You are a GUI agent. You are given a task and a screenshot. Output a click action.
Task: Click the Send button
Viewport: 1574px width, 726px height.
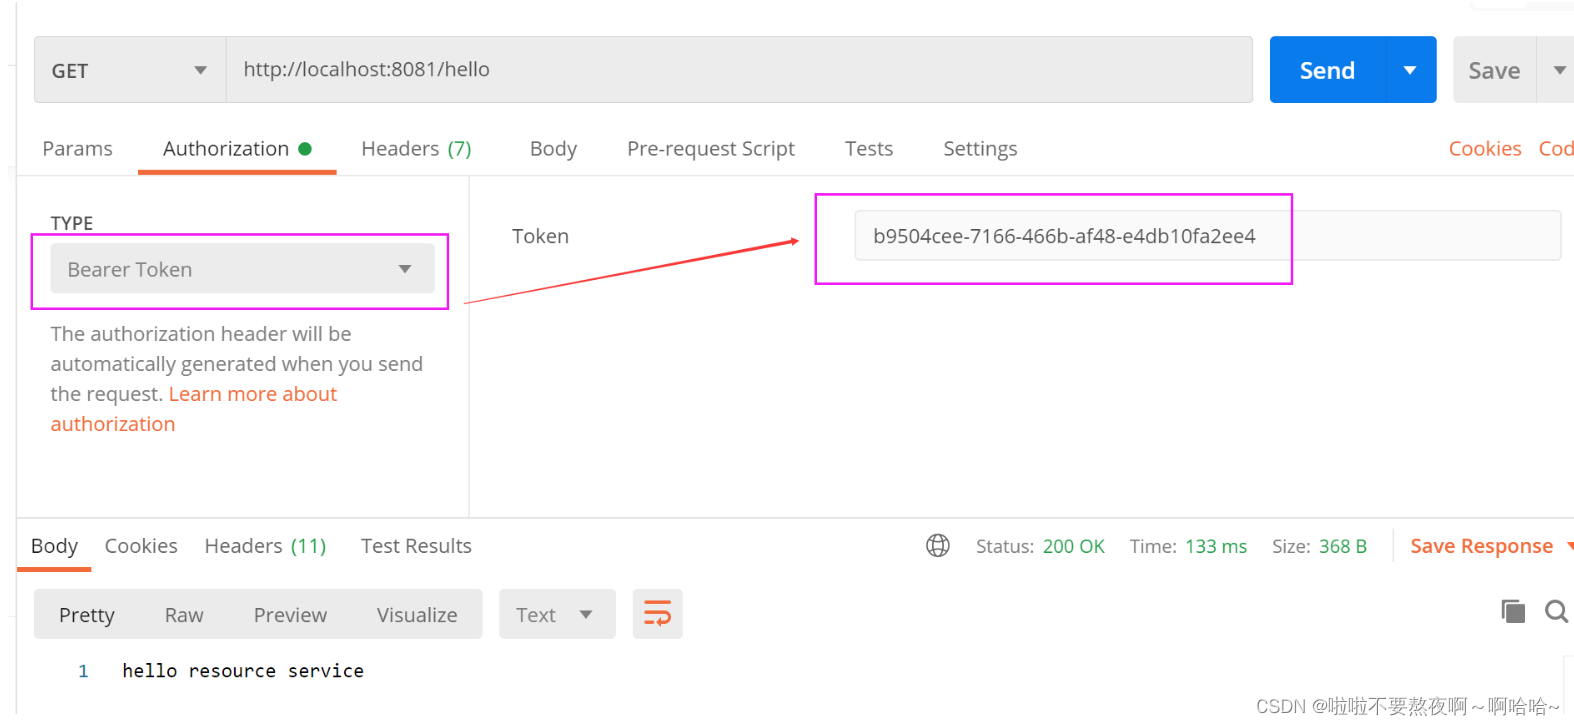tap(1327, 70)
